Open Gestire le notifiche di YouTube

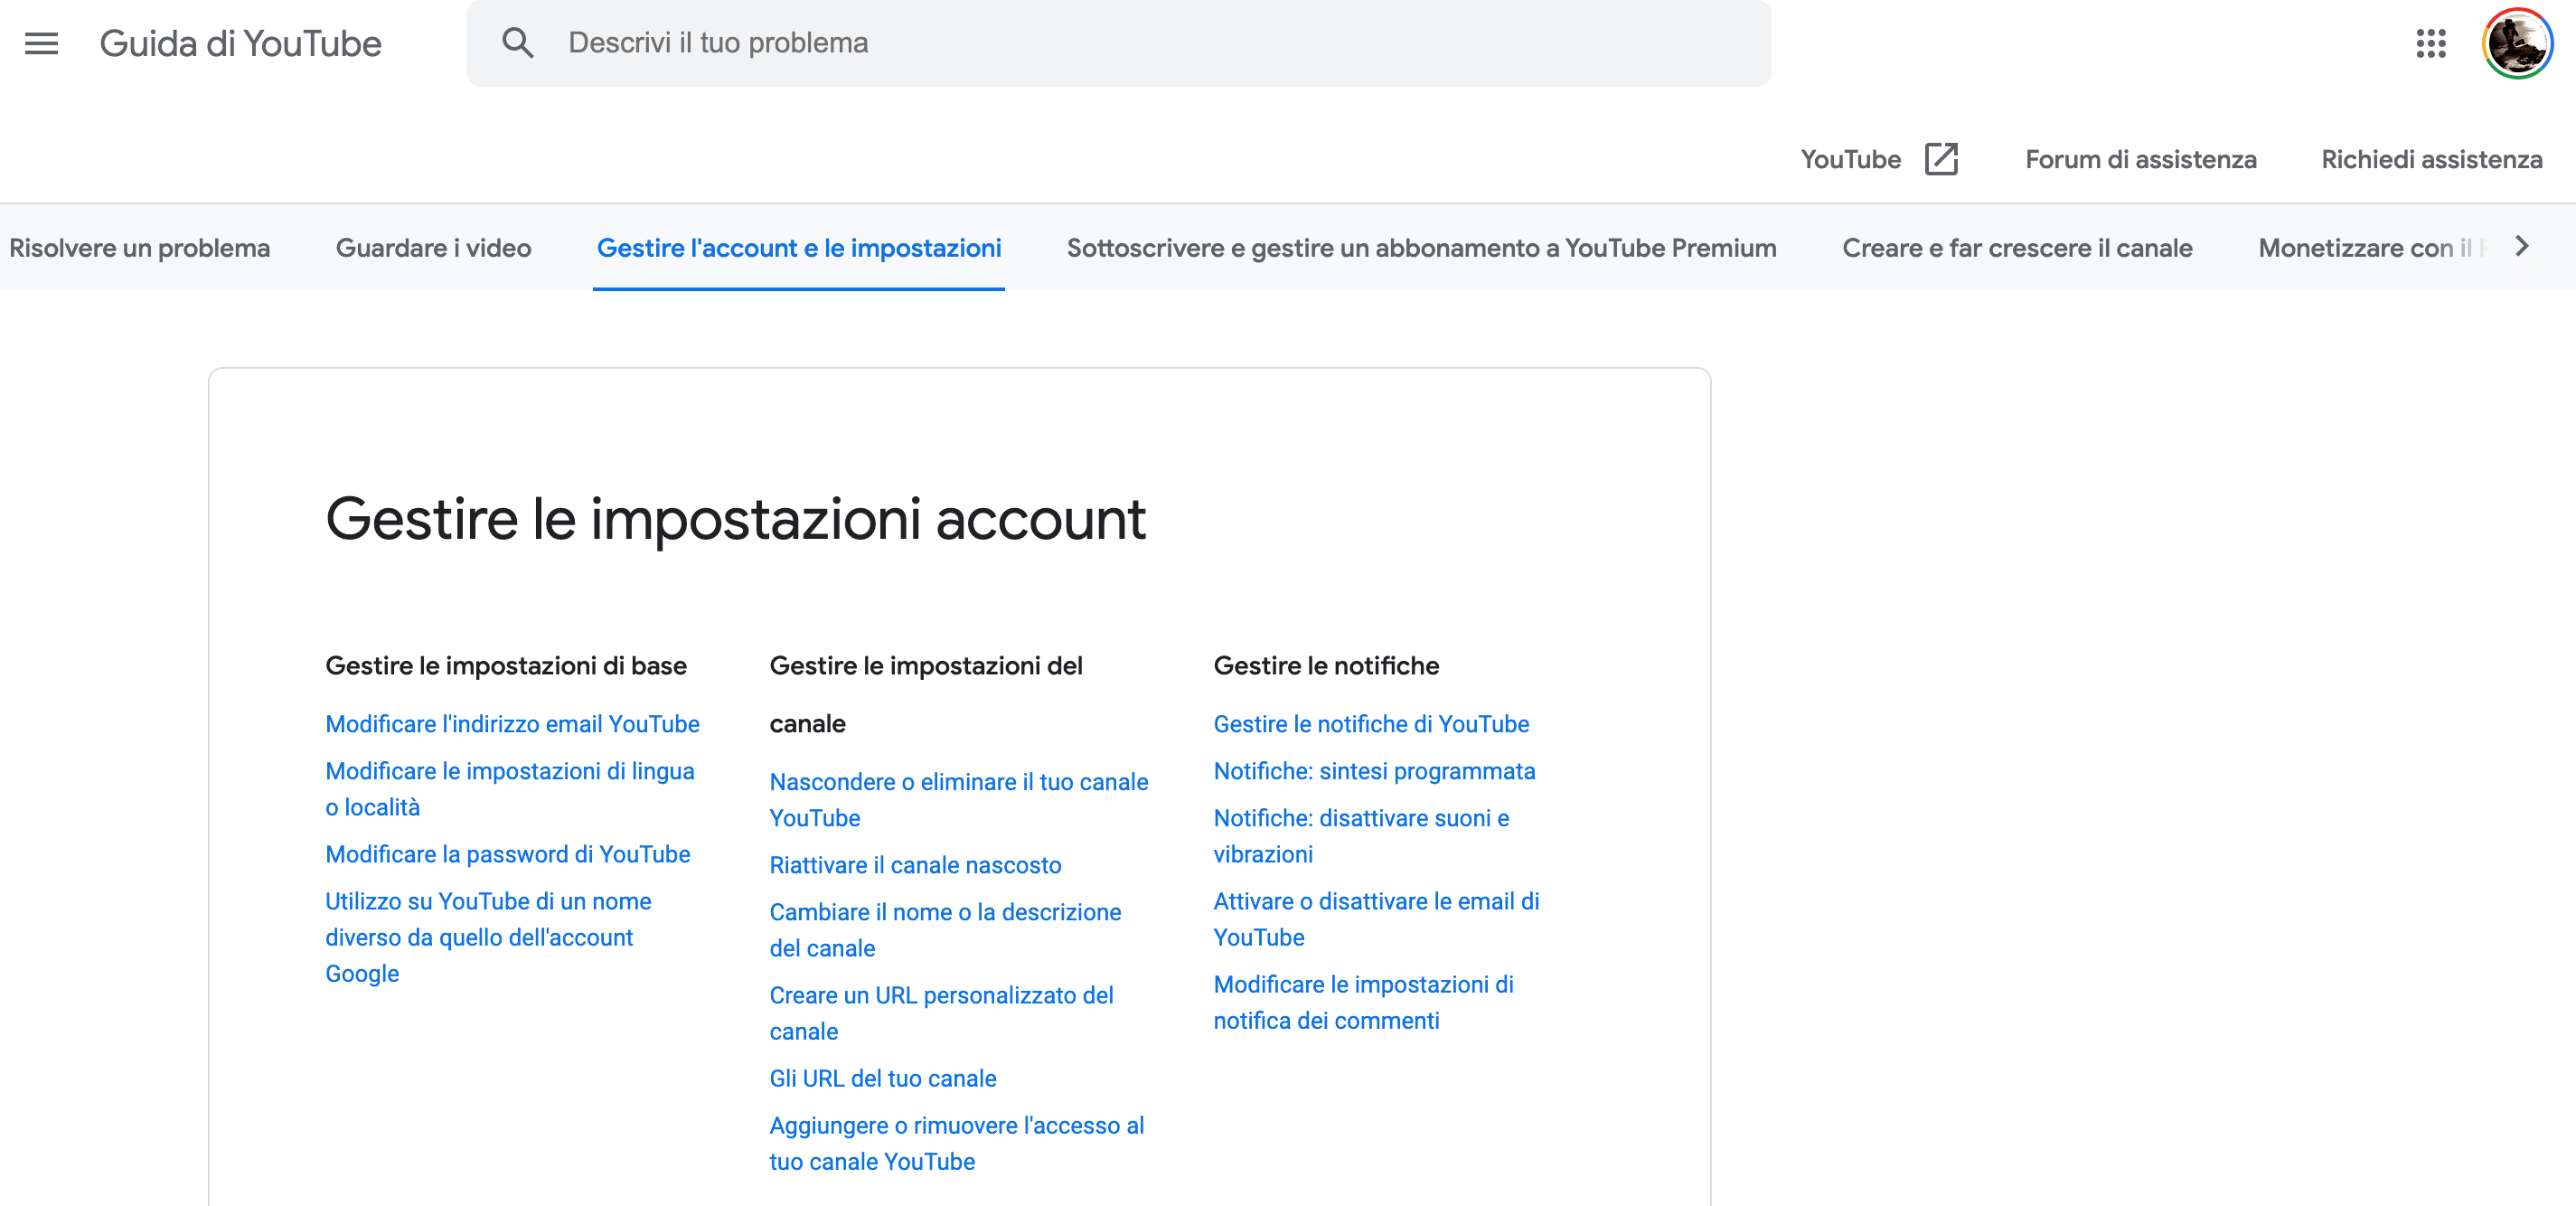click(x=1371, y=724)
